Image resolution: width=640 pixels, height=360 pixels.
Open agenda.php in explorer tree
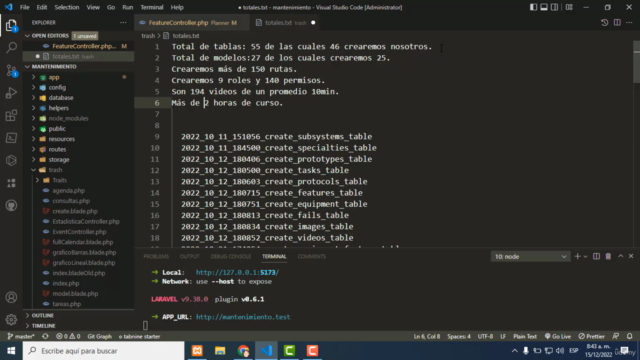coord(69,191)
